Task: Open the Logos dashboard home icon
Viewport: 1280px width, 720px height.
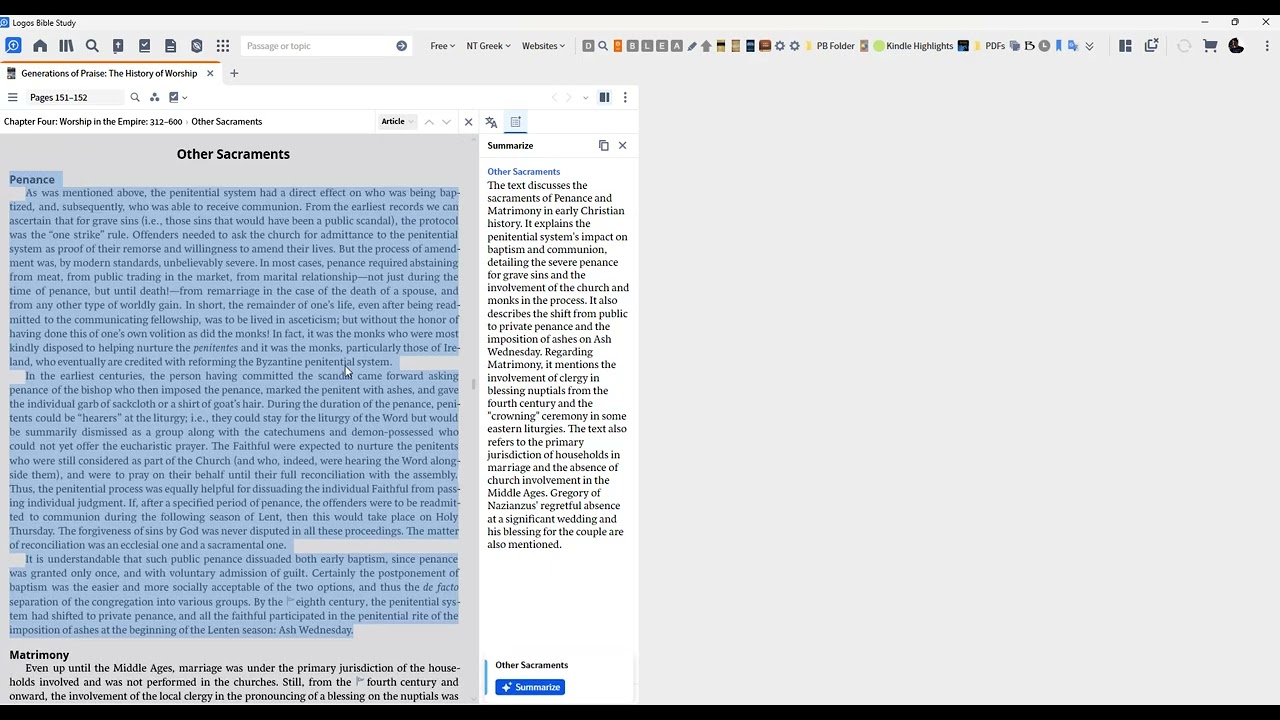Action: tap(40, 46)
